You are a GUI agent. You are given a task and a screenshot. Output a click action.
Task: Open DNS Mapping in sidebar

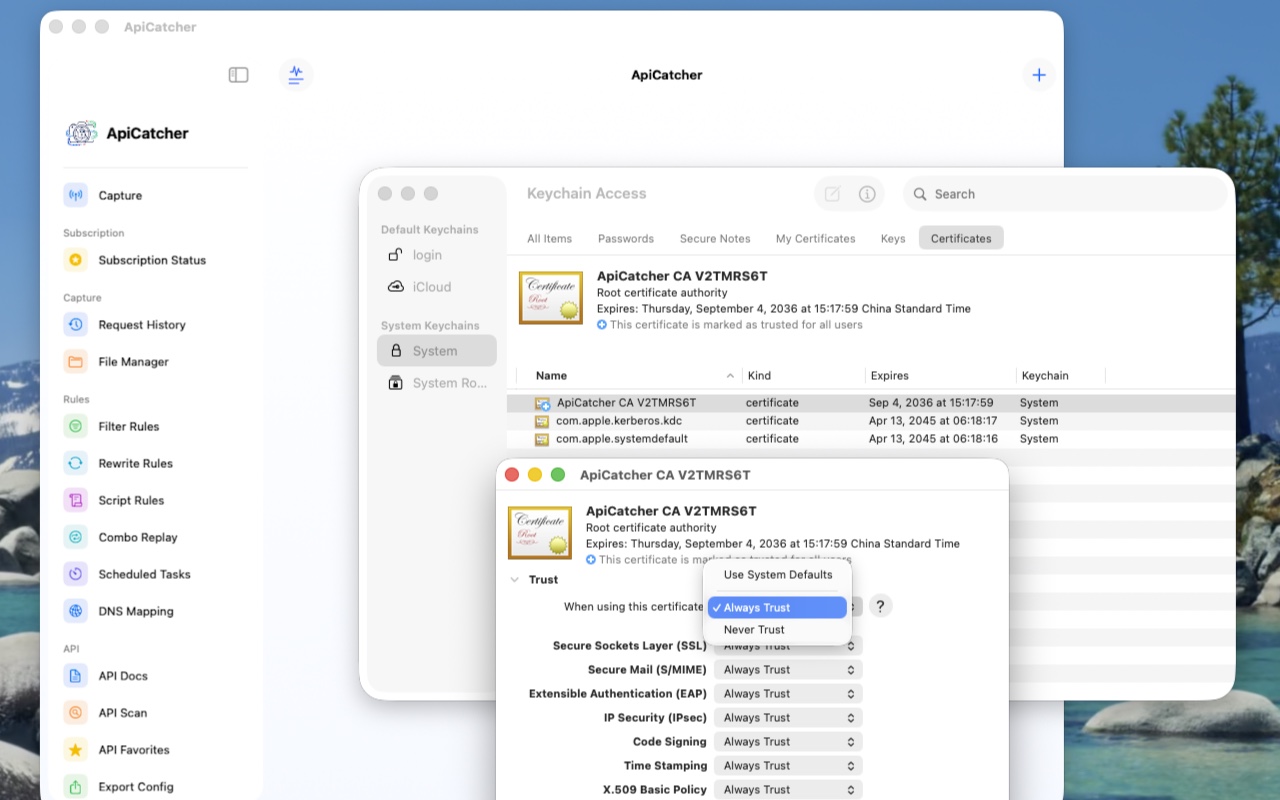click(x=155, y=611)
